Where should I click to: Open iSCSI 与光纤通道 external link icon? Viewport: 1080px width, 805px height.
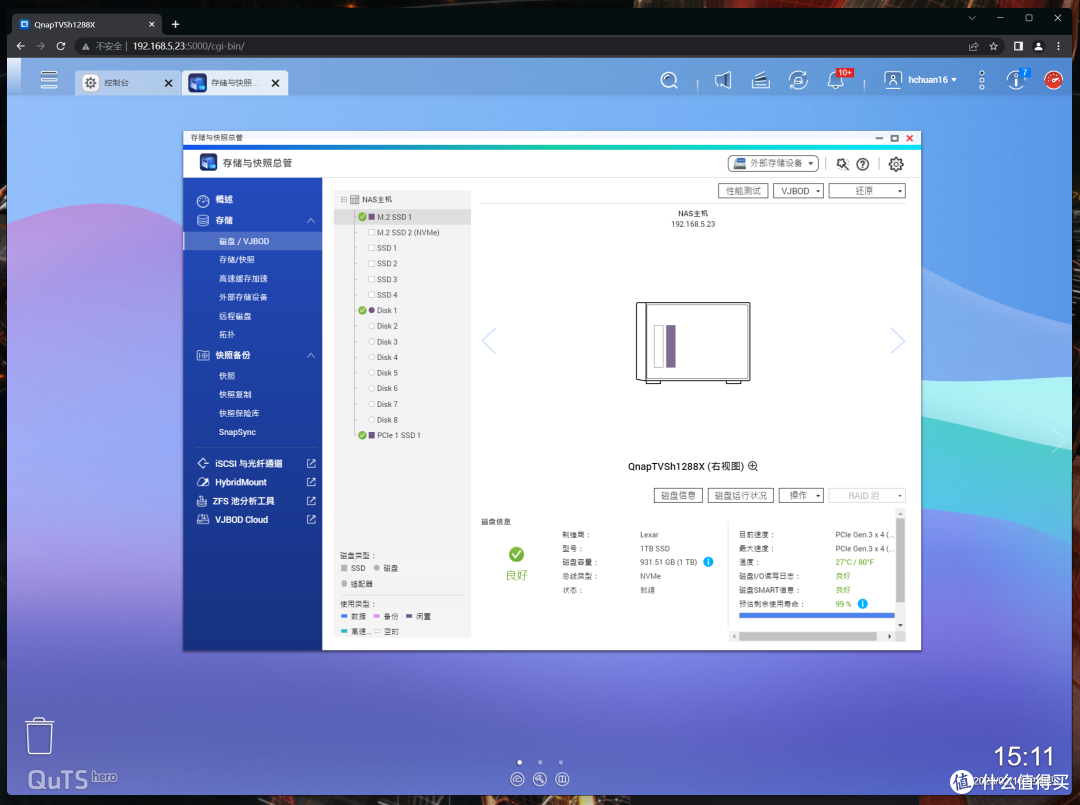coord(311,463)
